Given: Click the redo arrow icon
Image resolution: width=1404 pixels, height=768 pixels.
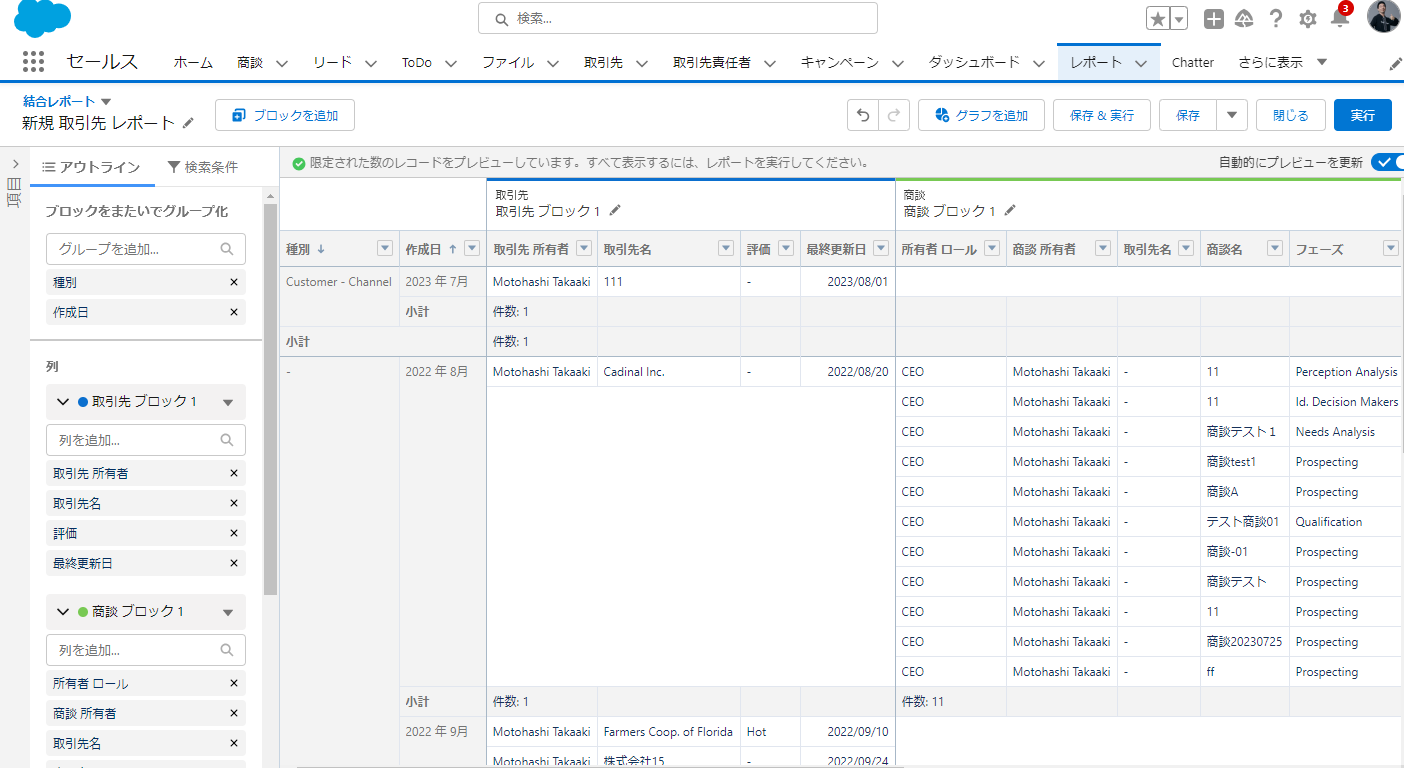Looking at the screenshot, I should (x=893, y=114).
